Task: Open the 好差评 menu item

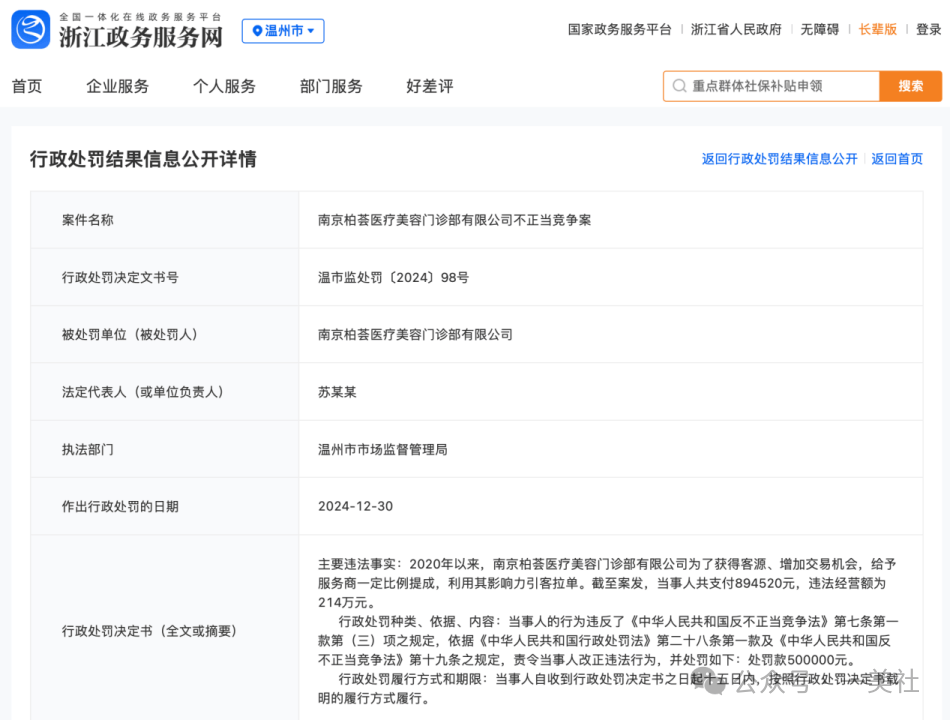Action: coord(430,86)
